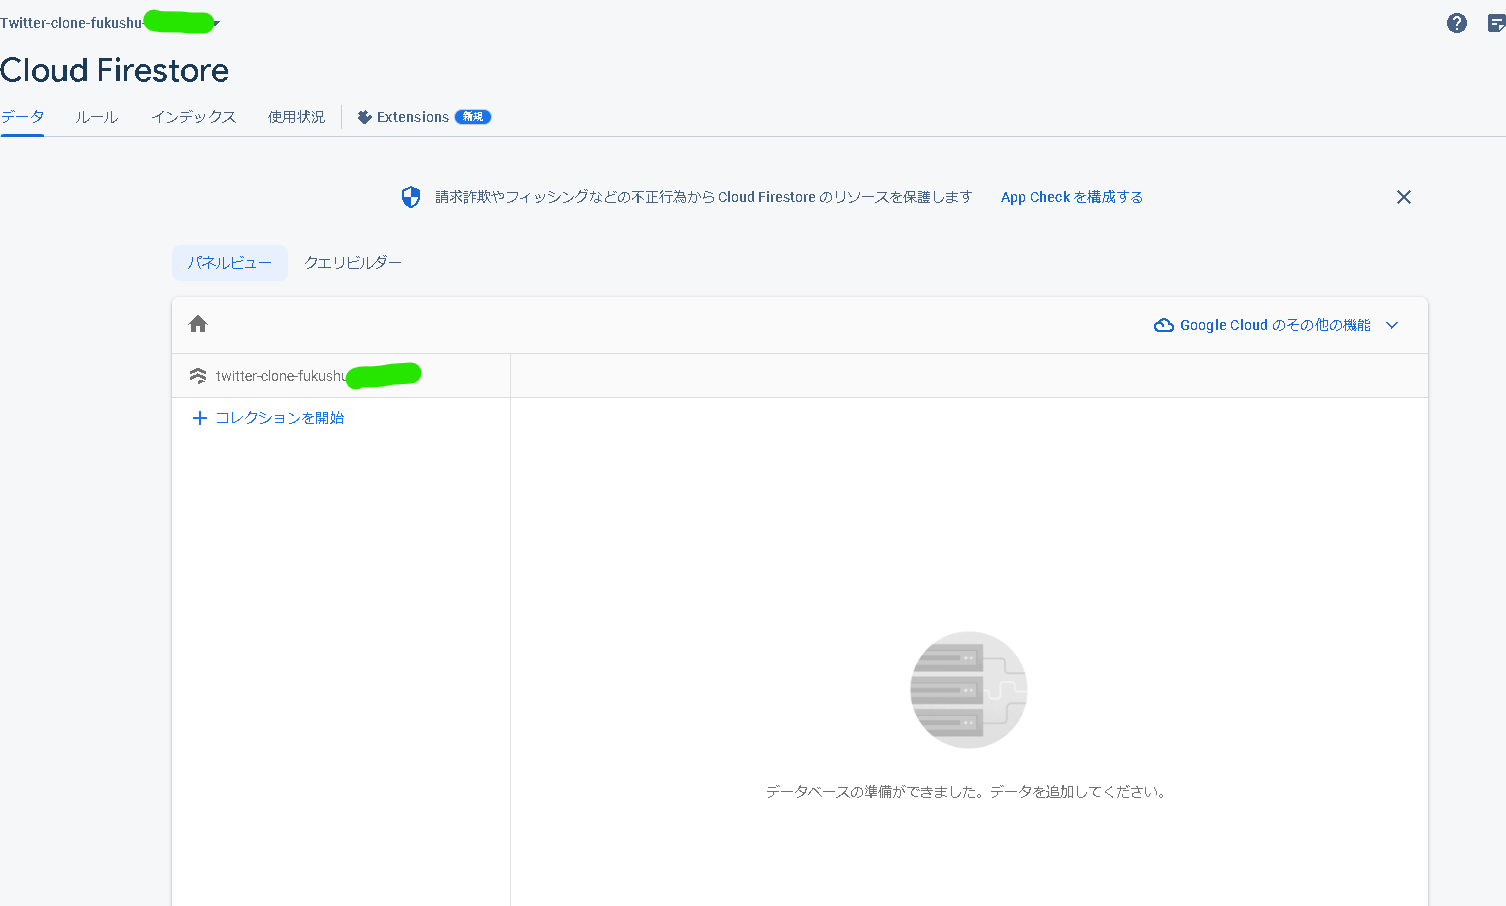This screenshot has height=906, width=1506.
Task: Click コレクションを開始 to add collection
Action: pyautogui.click(x=280, y=418)
